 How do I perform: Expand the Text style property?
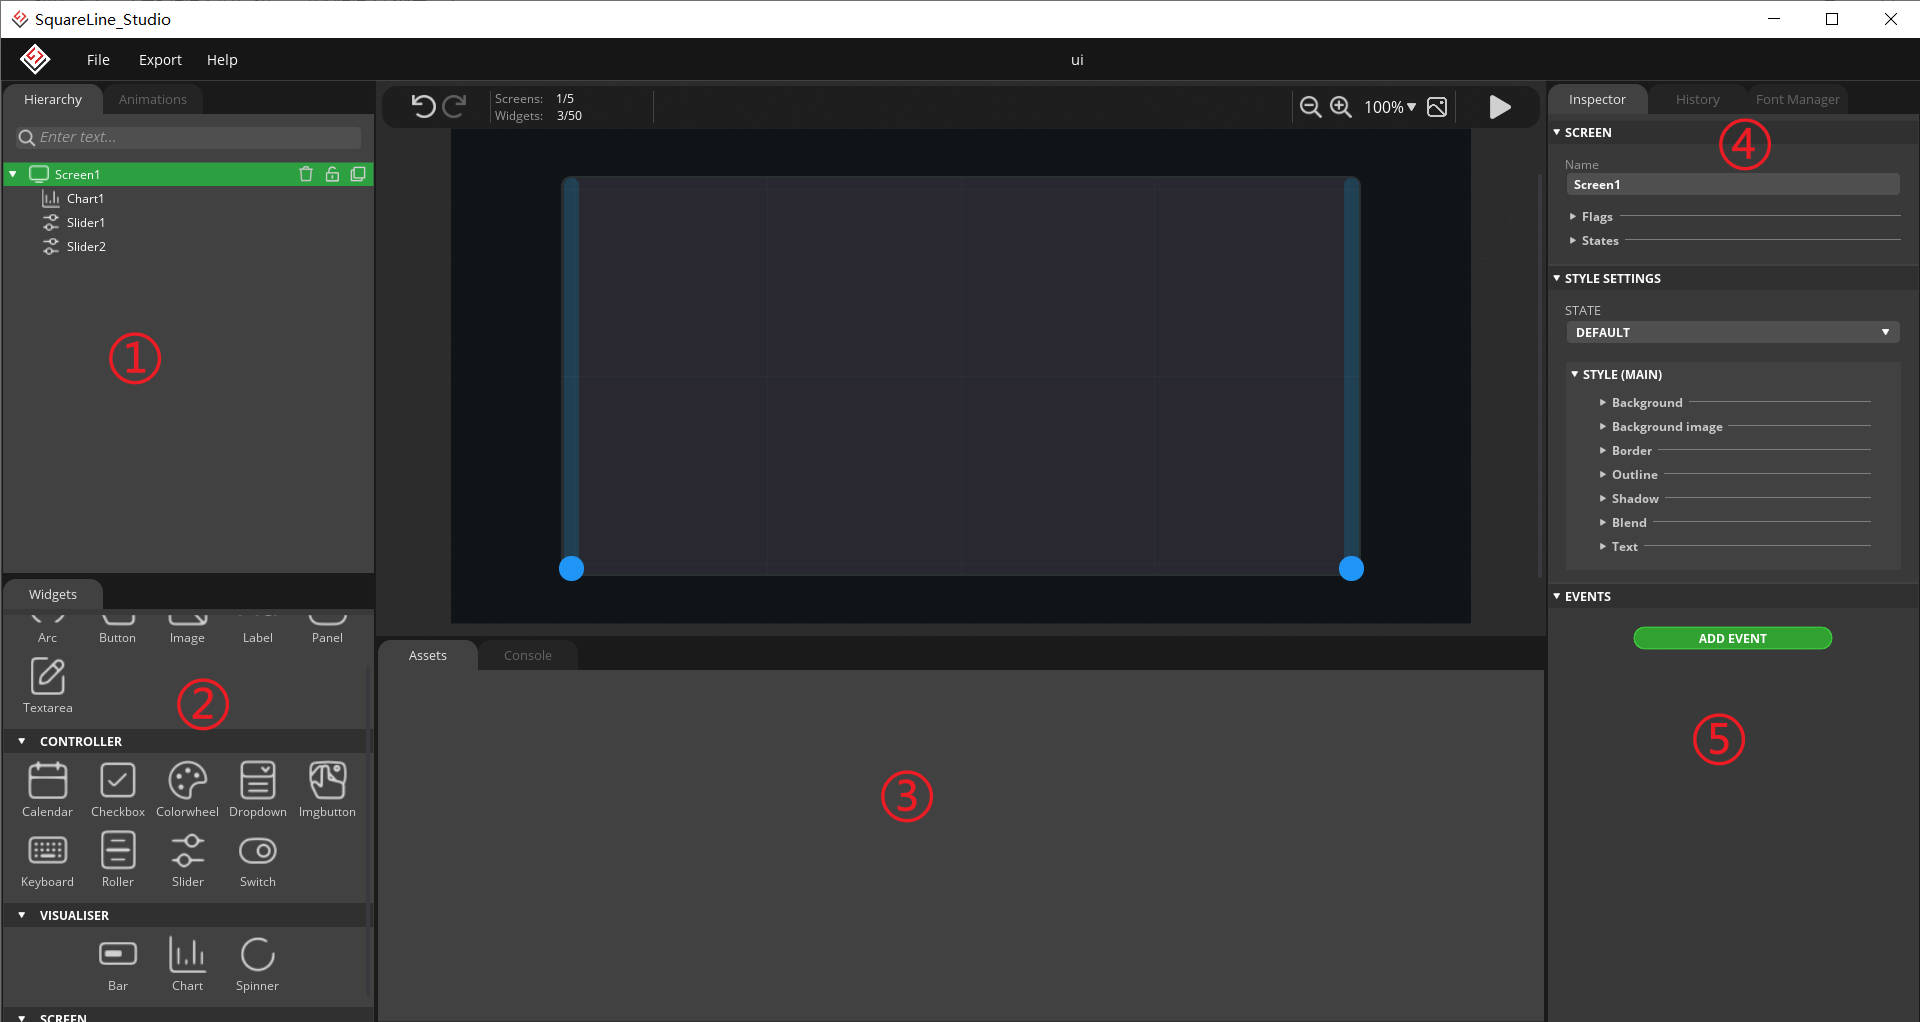click(x=1603, y=546)
